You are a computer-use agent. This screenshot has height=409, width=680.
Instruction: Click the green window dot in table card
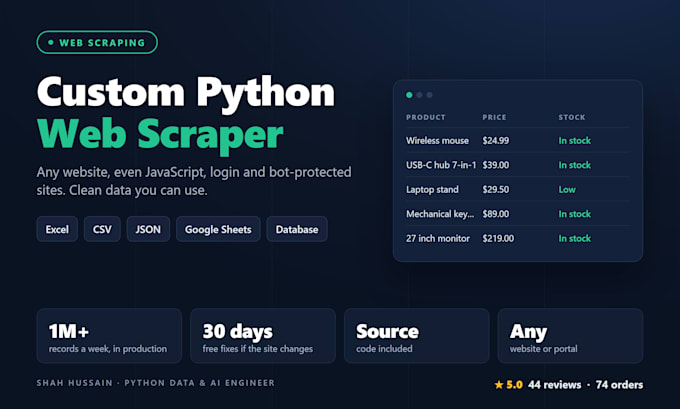pyautogui.click(x=409, y=95)
